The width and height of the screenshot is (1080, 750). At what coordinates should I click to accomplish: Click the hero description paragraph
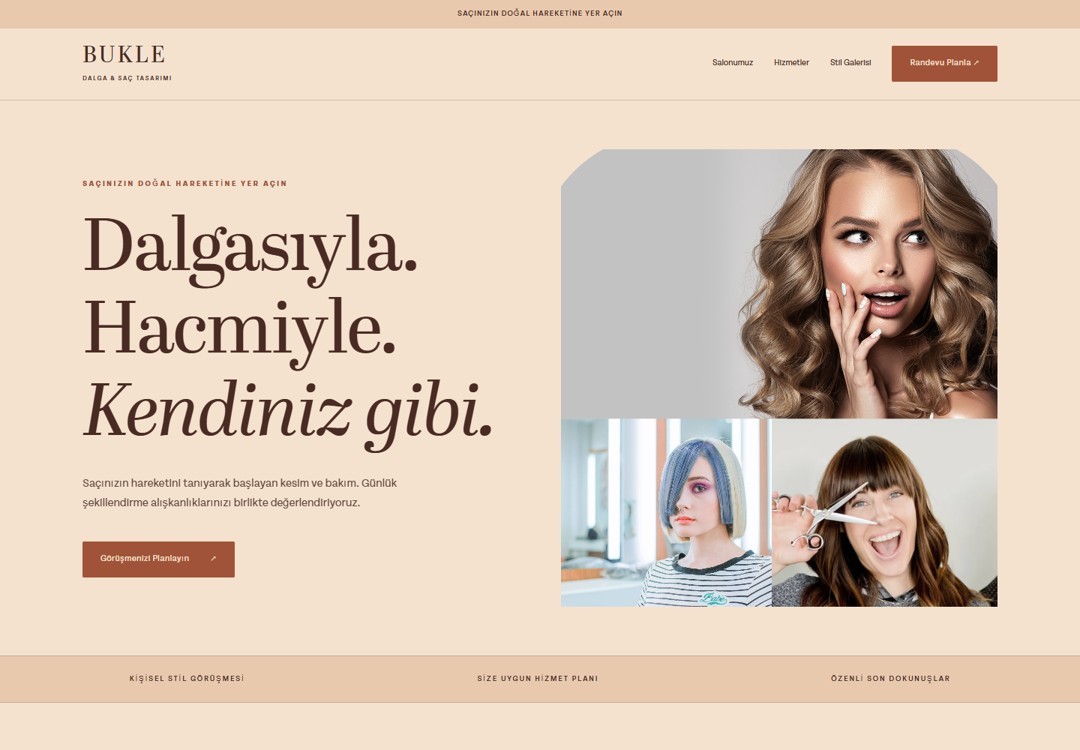click(x=240, y=492)
